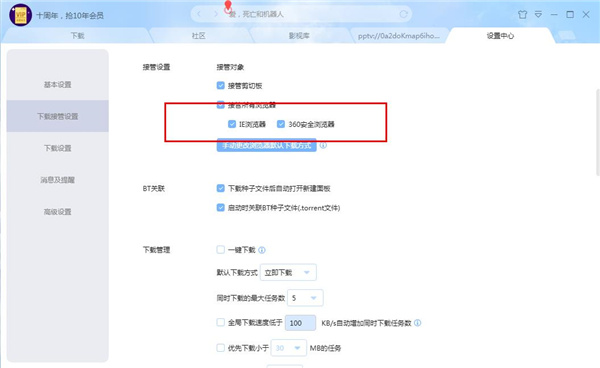Switch to the pptv:// tab
The width and height of the screenshot is (600, 368).
[399, 36]
